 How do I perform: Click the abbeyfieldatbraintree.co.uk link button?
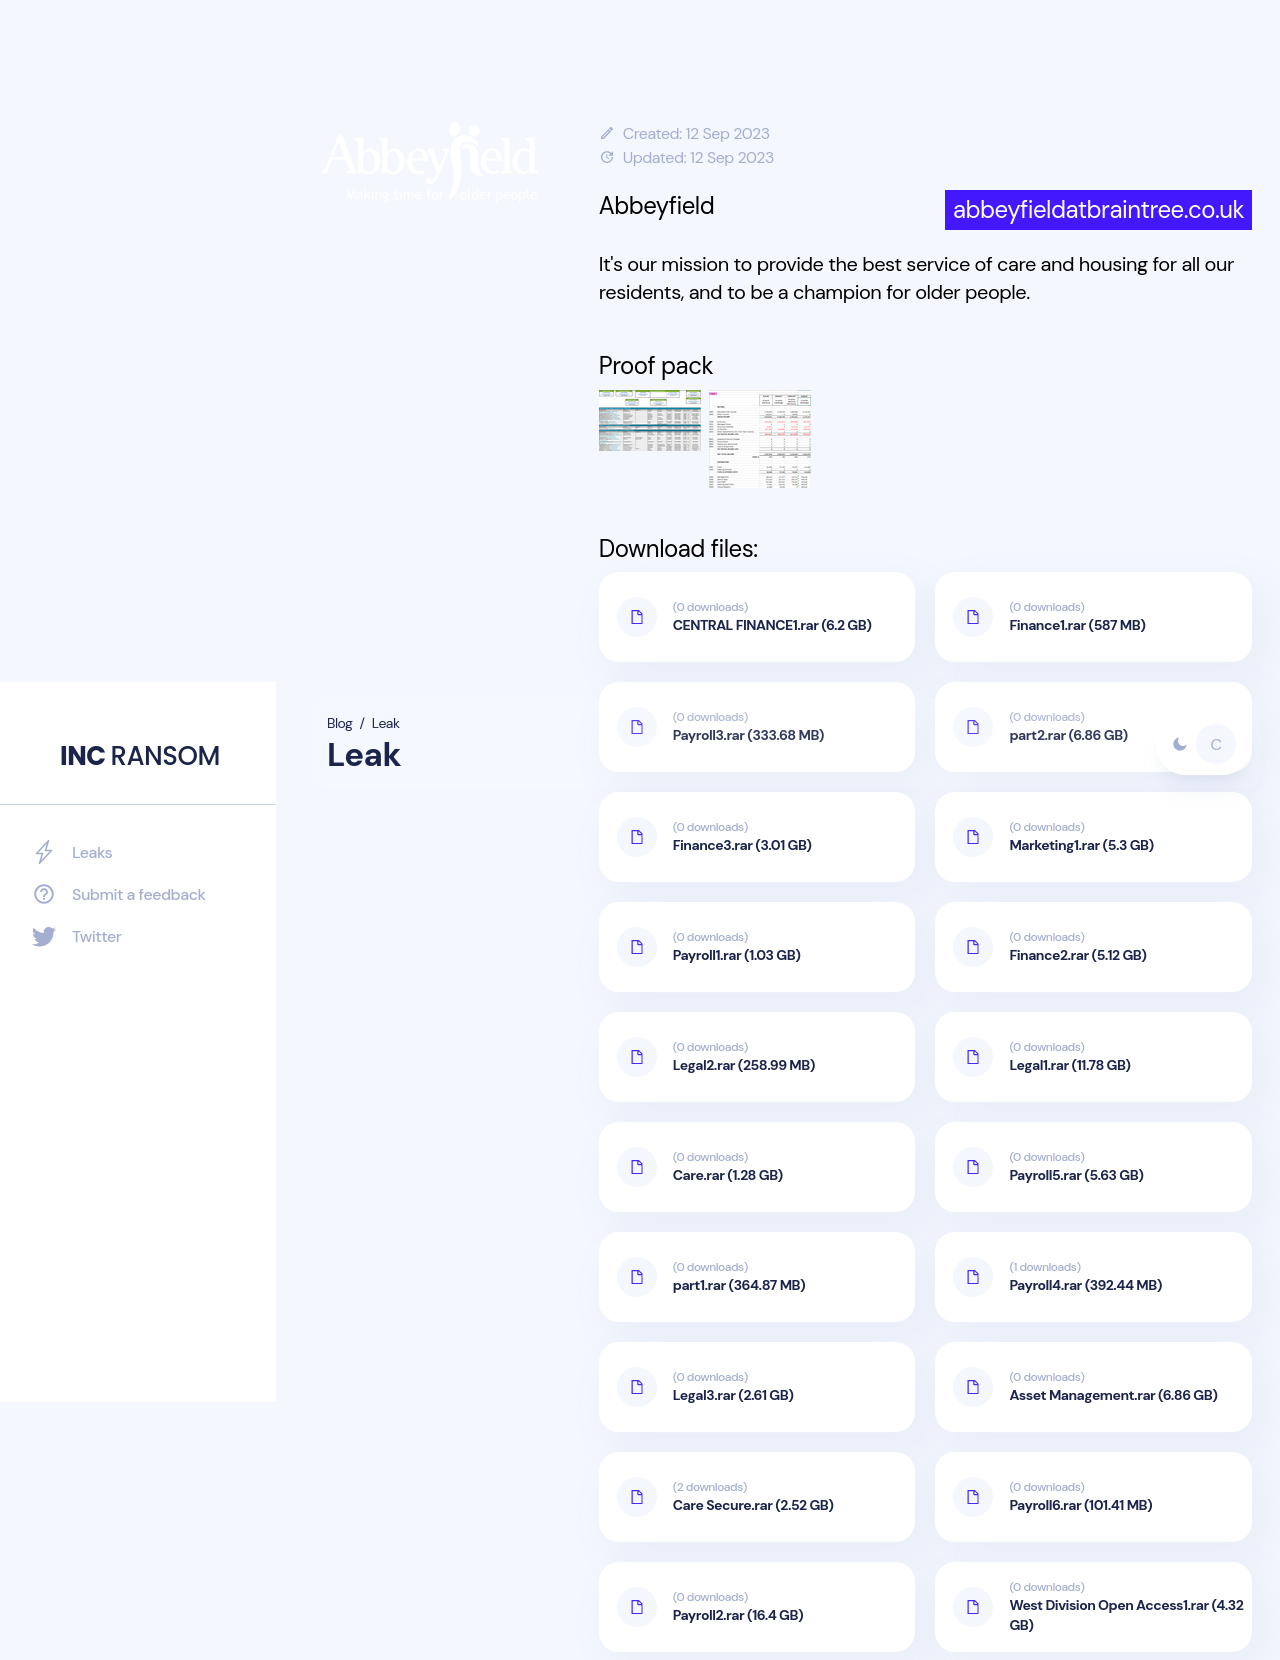(1097, 210)
